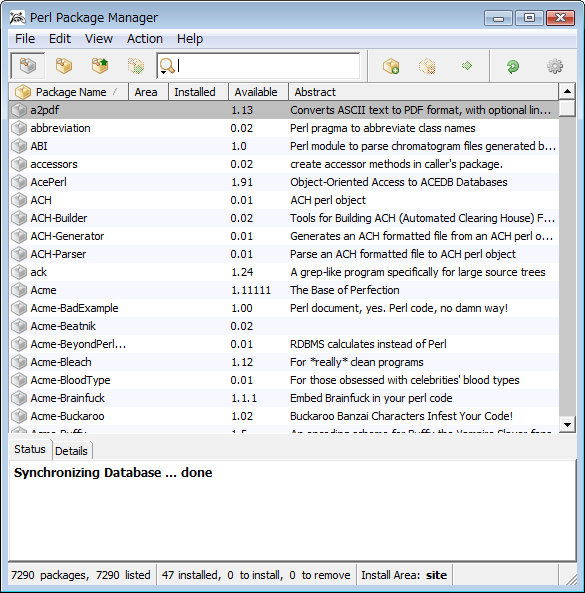This screenshot has width=585, height=593.
Task: Click abstract "RDBMS calculates instead of Perl"
Action: click(368, 344)
